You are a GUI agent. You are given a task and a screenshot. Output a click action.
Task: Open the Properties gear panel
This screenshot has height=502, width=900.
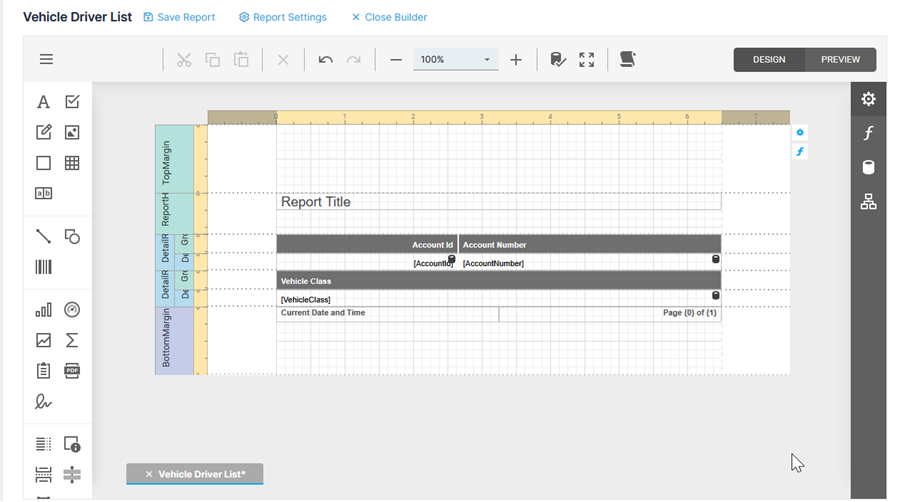tap(868, 99)
